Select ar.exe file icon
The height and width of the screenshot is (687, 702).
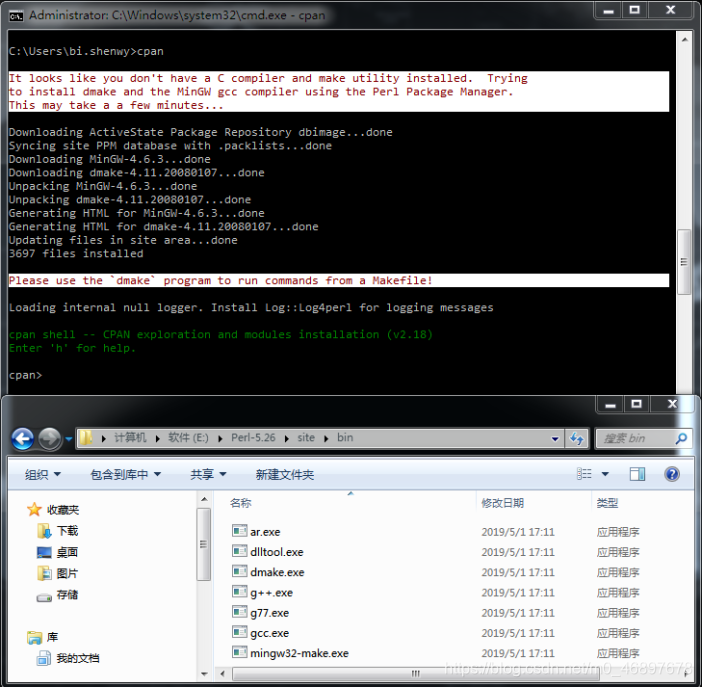[240, 531]
